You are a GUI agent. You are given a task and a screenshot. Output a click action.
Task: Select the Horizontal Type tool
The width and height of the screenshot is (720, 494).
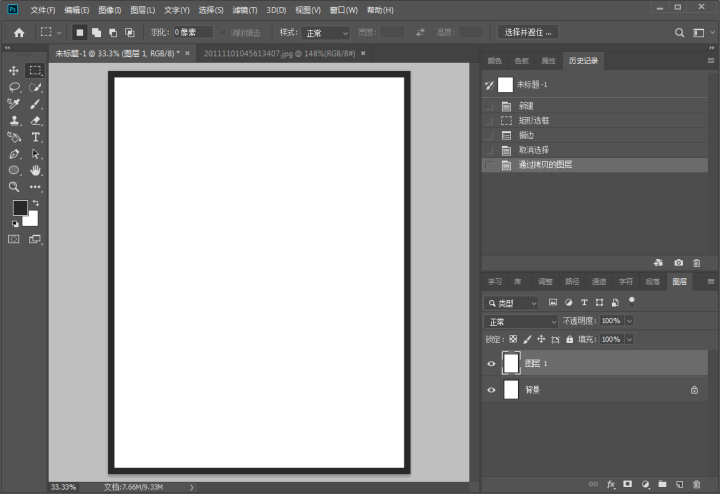(x=35, y=137)
